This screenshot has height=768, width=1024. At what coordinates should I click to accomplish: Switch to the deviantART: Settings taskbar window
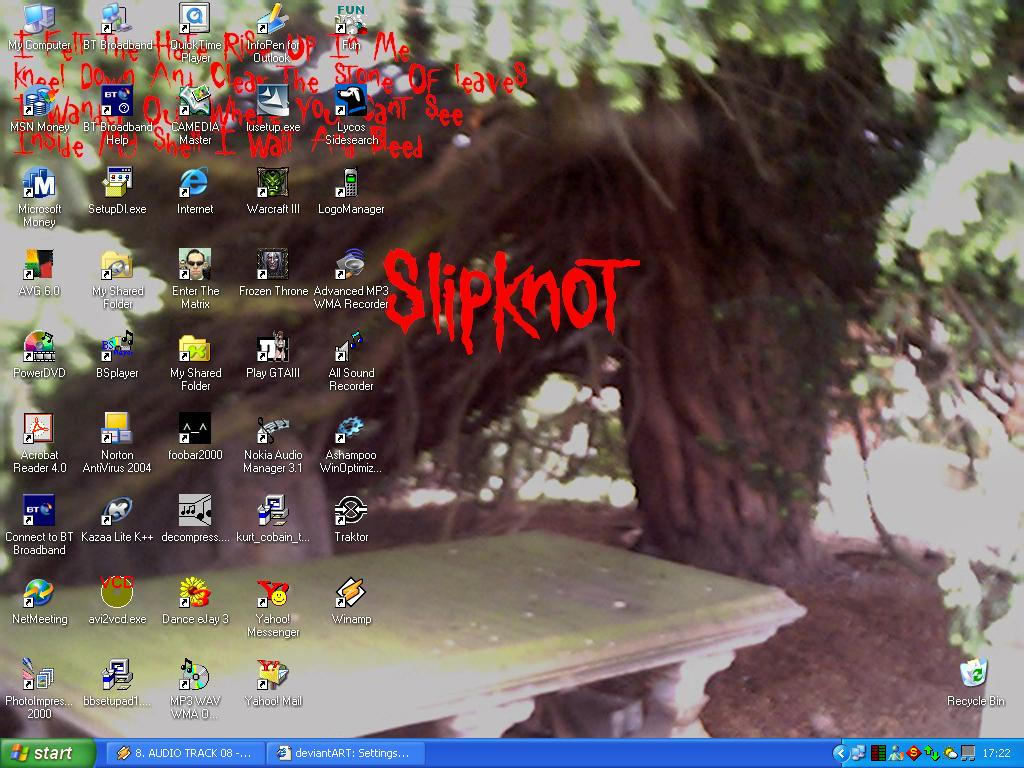tap(346, 754)
